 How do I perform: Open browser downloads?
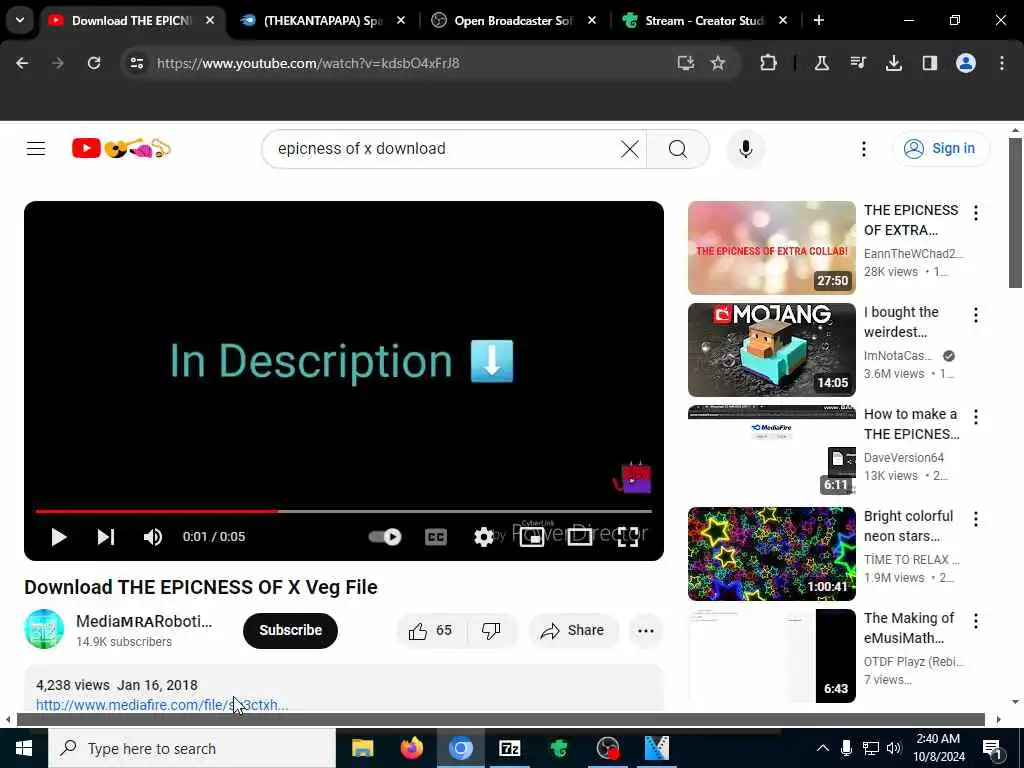coord(893,63)
